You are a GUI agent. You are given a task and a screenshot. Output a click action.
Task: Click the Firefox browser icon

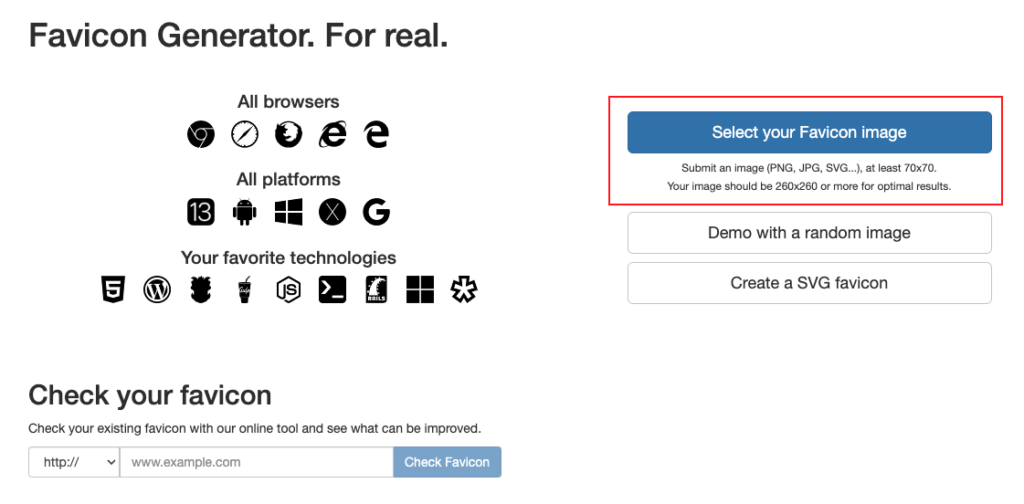(288, 134)
